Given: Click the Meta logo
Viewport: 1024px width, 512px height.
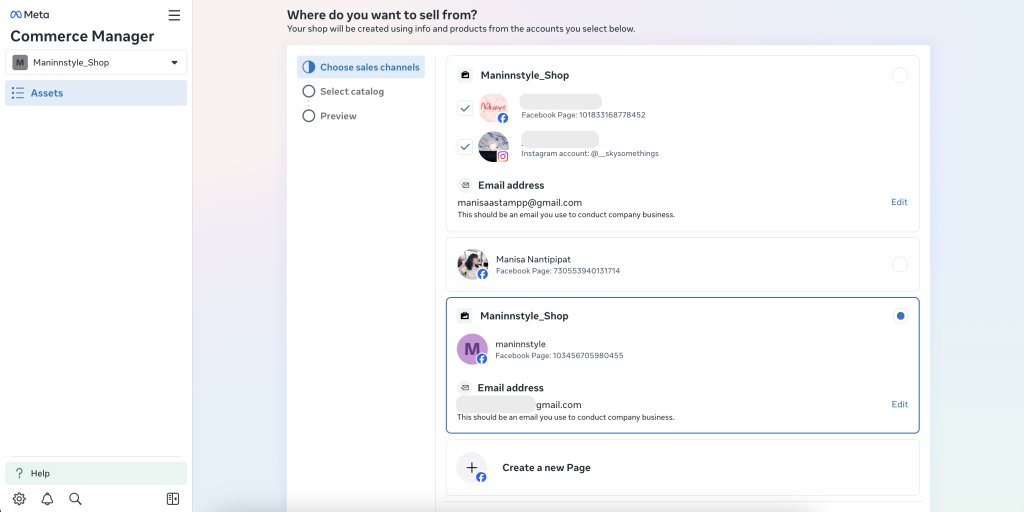Looking at the screenshot, I should [x=30, y=15].
